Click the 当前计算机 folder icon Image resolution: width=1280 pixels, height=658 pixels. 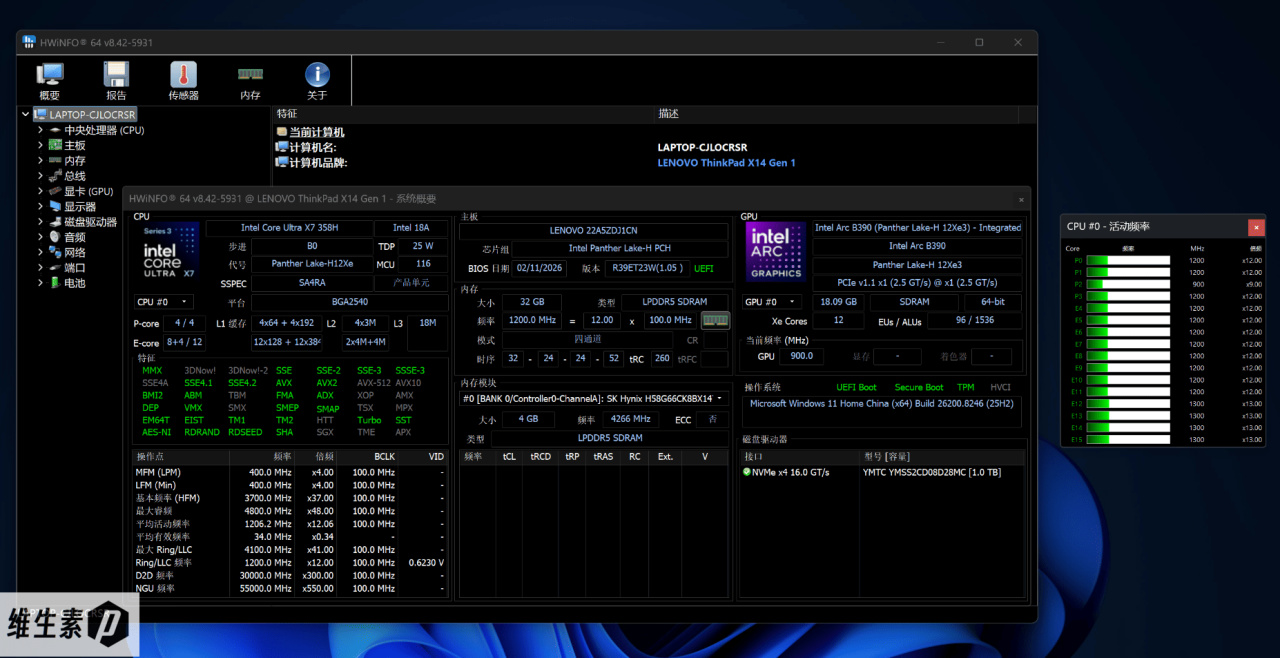click(x=282, y=132)
